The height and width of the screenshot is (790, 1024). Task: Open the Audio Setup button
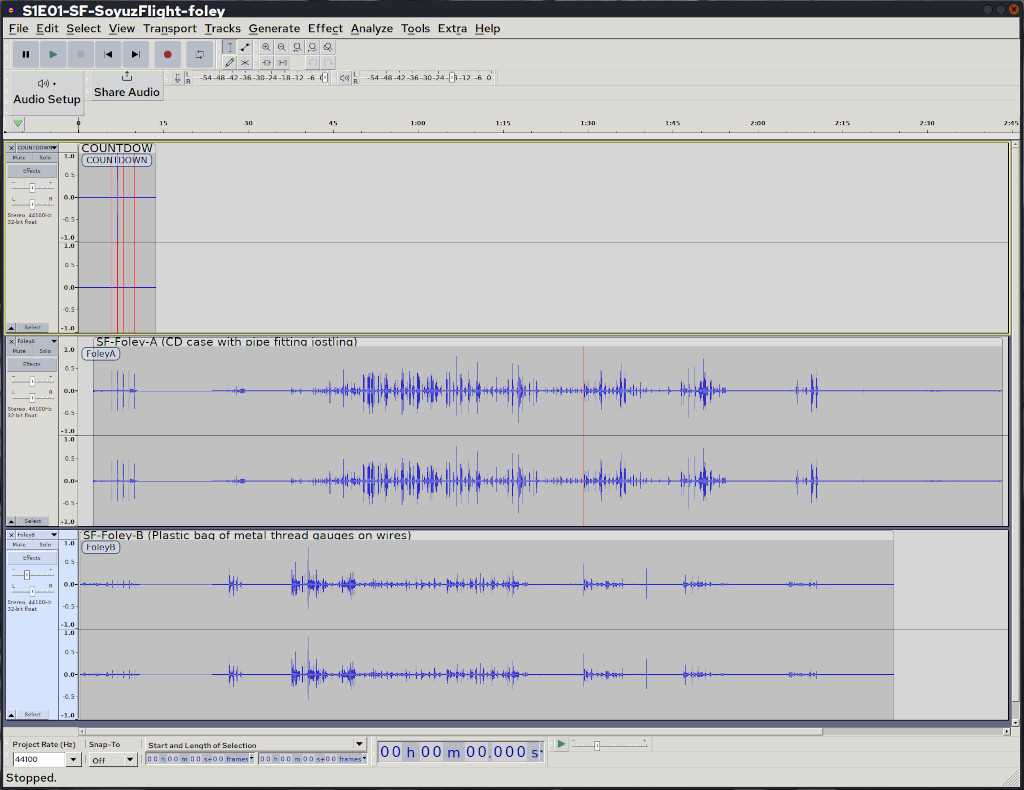tap(46, 91)
